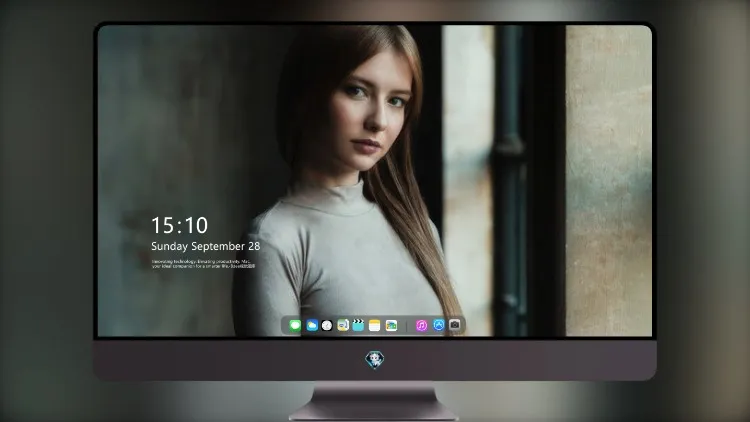Select the Sunday September 28 date
The image size is (750, 422).
pyautogui.click(x=206, y=246)
